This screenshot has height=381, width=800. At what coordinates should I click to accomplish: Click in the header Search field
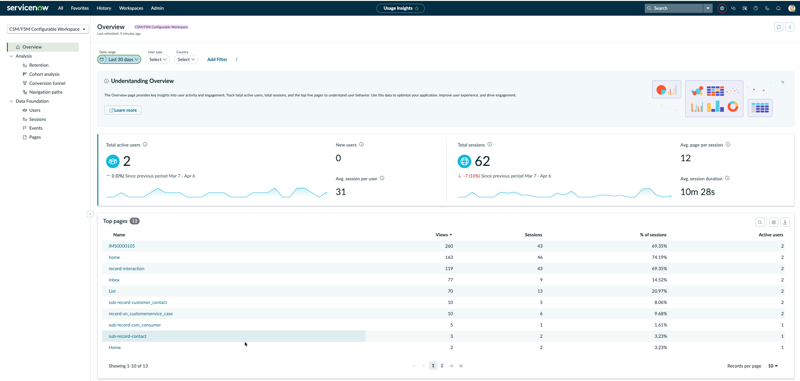674,8
